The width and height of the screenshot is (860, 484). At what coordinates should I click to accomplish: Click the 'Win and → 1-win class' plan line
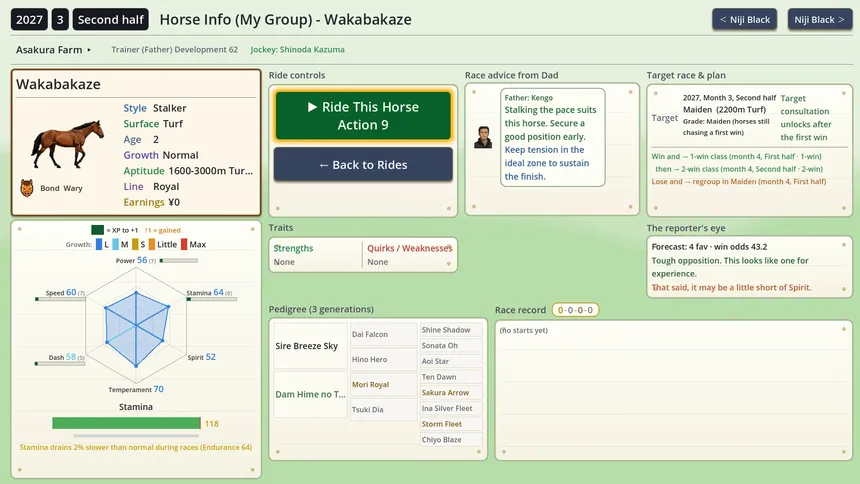point(736,156)
